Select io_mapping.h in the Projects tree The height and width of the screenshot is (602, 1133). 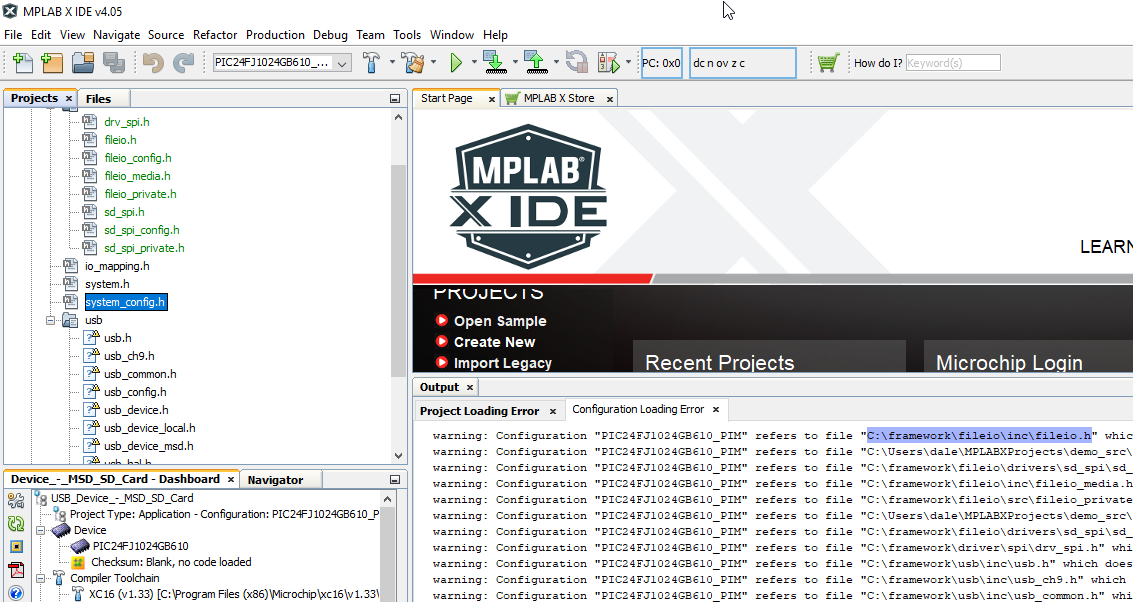(x=117, y=266)
